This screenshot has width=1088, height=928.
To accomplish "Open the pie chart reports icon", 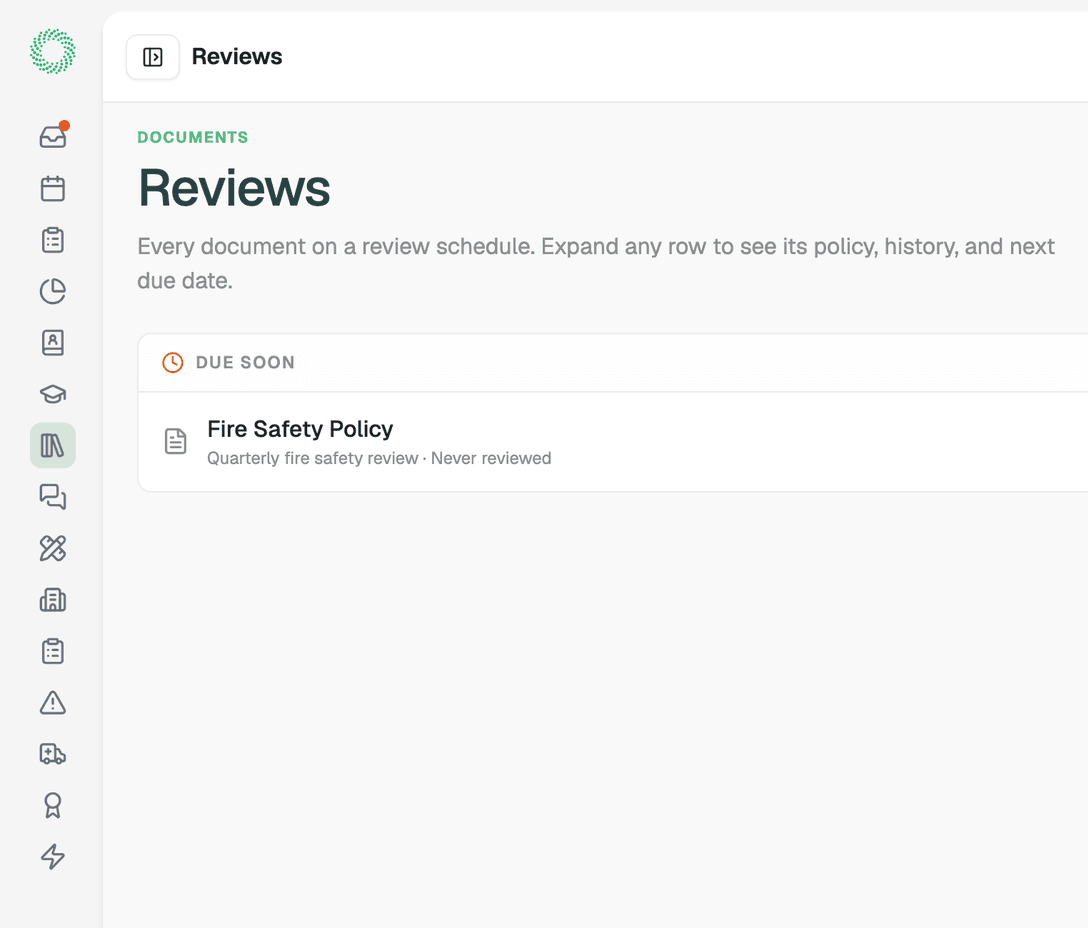I will tap(53, 291).
